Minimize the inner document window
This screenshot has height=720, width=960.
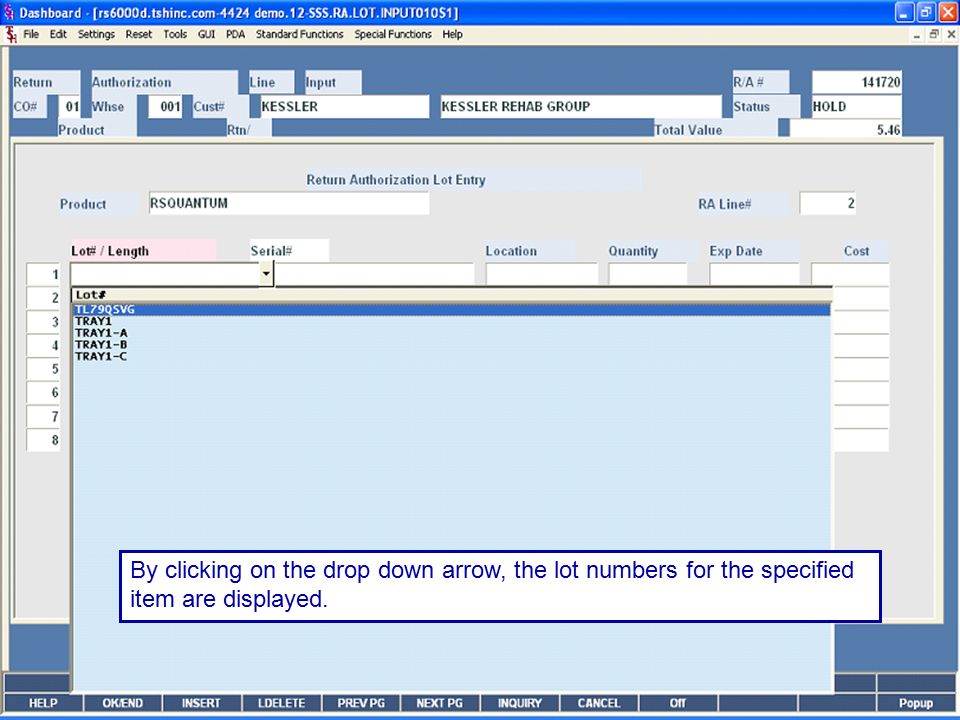coord(917,35)
